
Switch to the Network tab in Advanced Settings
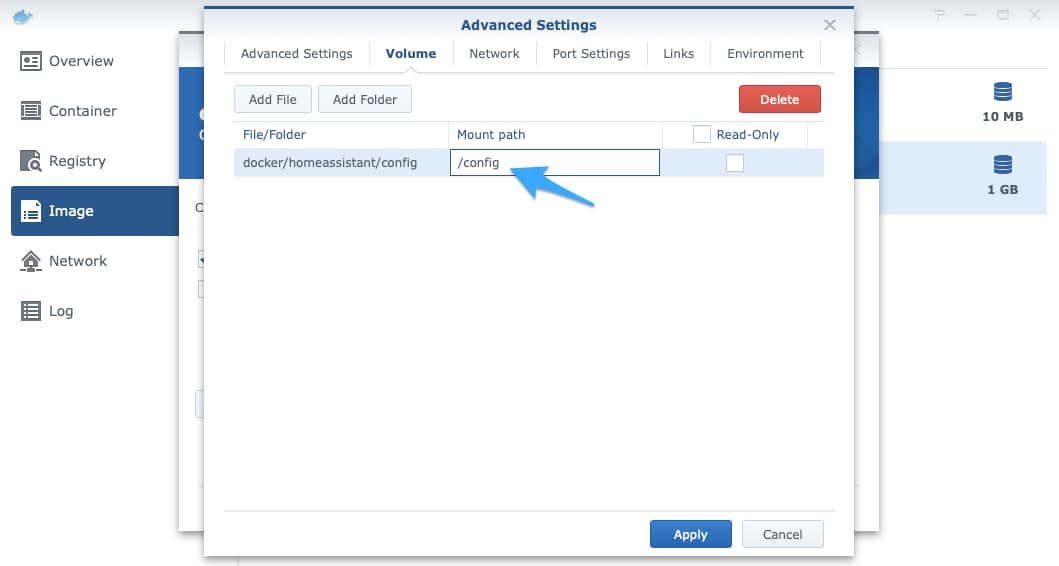(494, 53)
